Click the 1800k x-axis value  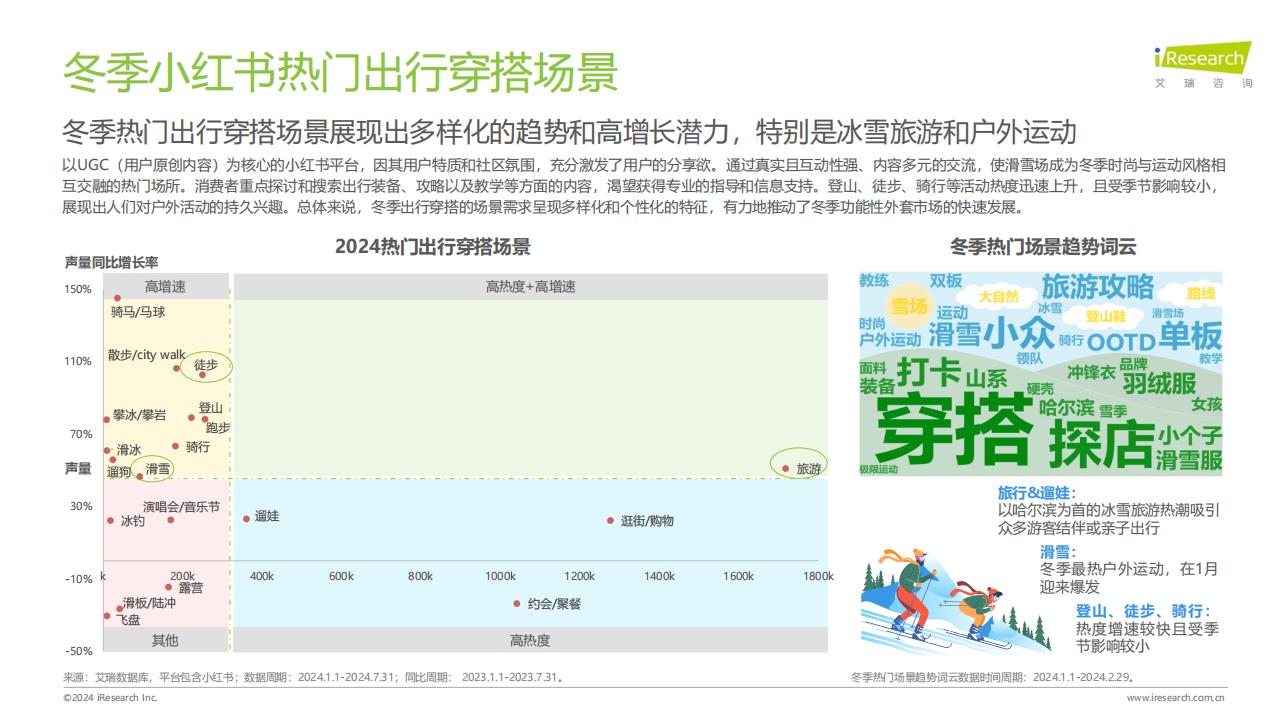coord(818,577)
